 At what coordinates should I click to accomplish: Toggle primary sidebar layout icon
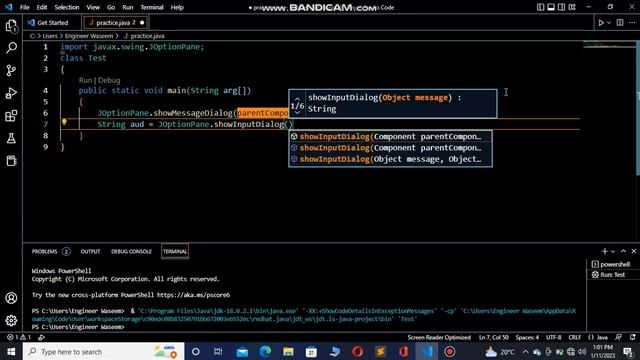[540, 7]
